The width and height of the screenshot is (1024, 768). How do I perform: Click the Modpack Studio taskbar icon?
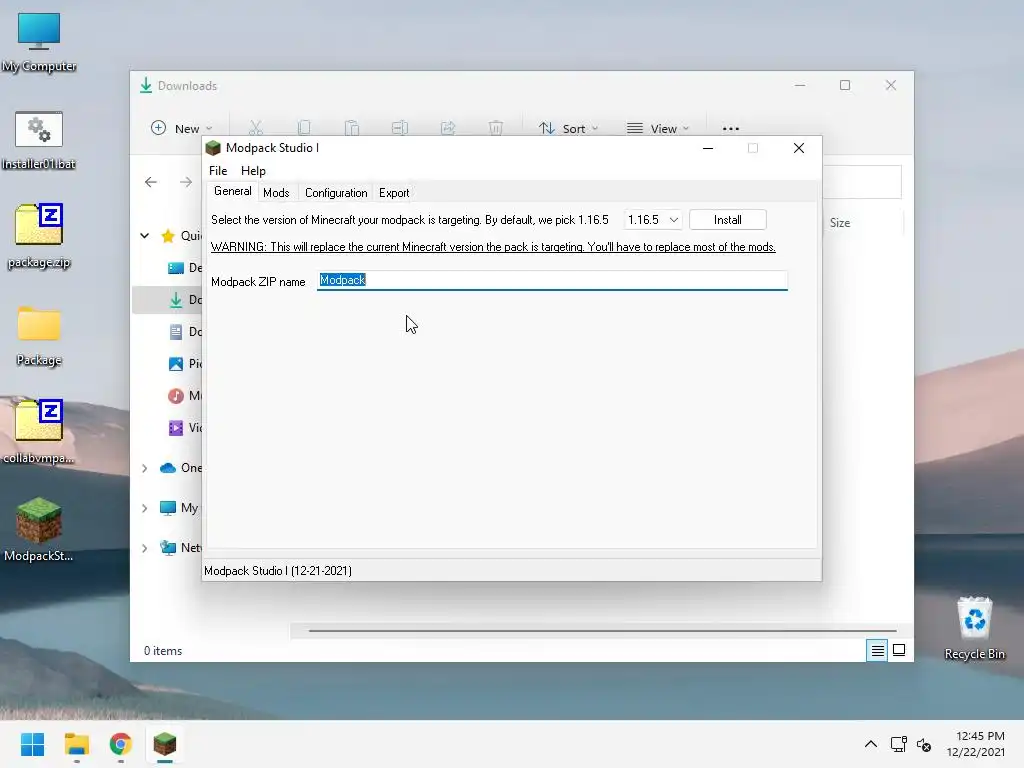pos(165,744)
